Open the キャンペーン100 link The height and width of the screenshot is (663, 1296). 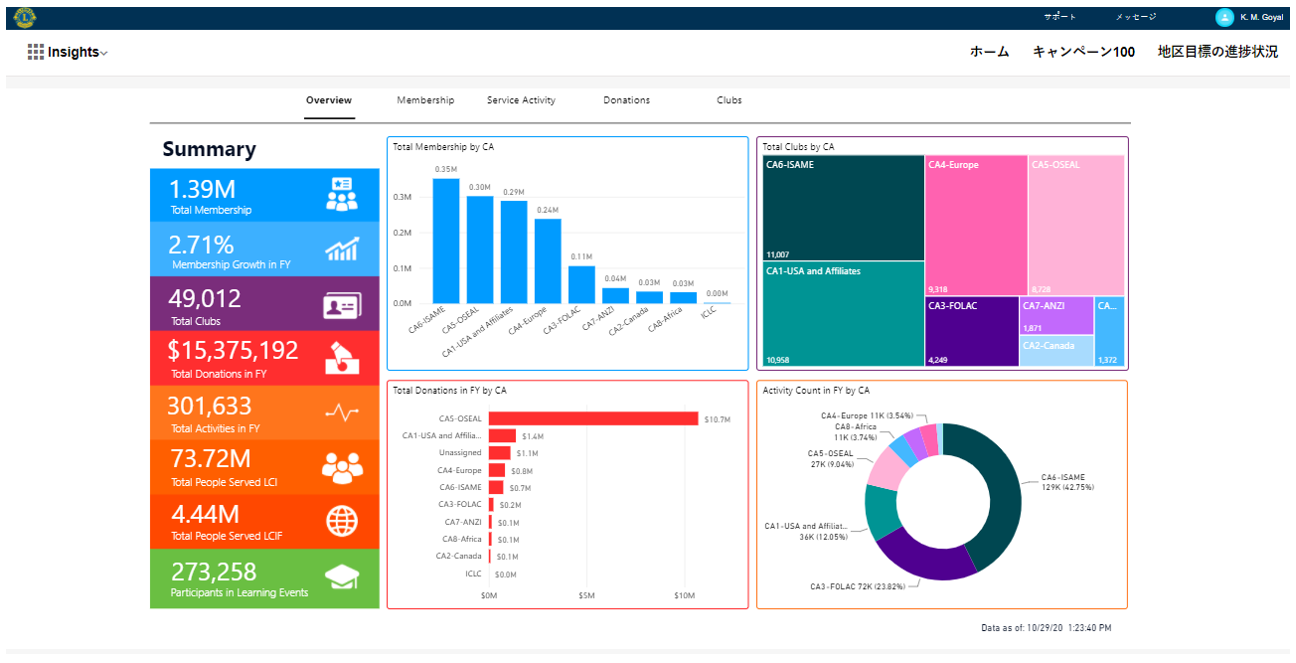coord(1083,52)
